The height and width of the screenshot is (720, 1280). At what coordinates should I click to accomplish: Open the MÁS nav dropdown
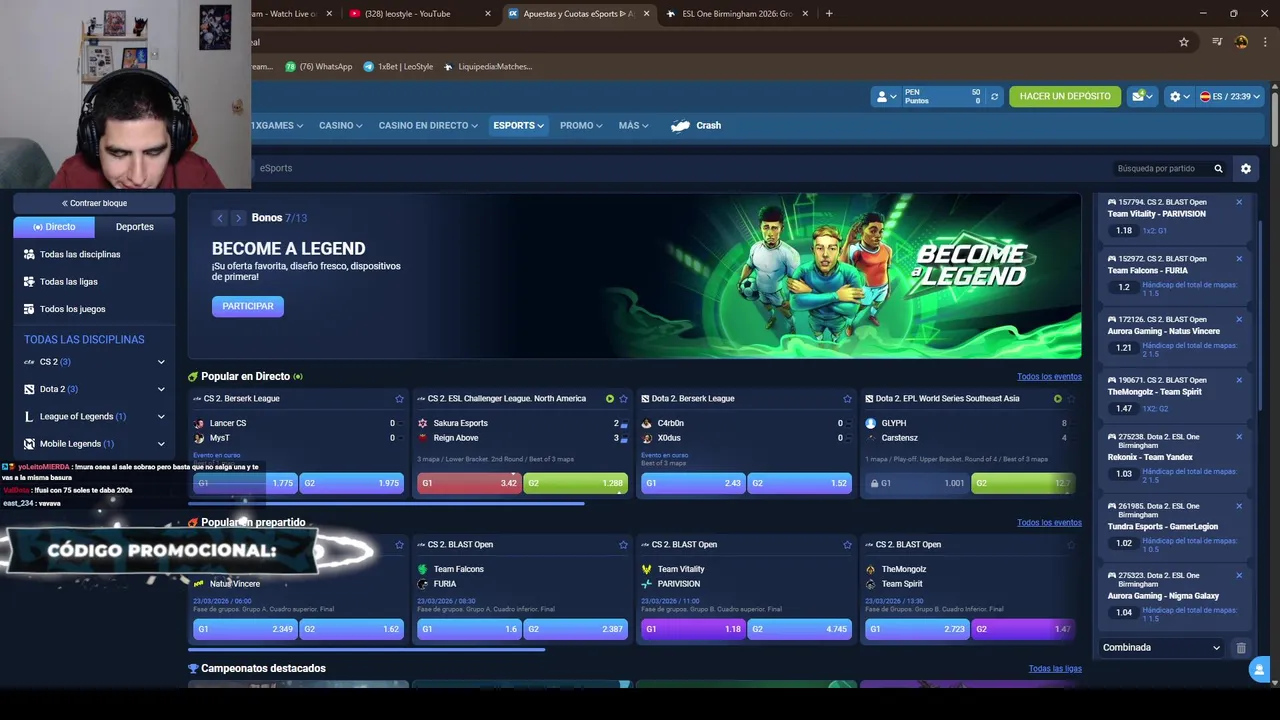pos(633,126)
